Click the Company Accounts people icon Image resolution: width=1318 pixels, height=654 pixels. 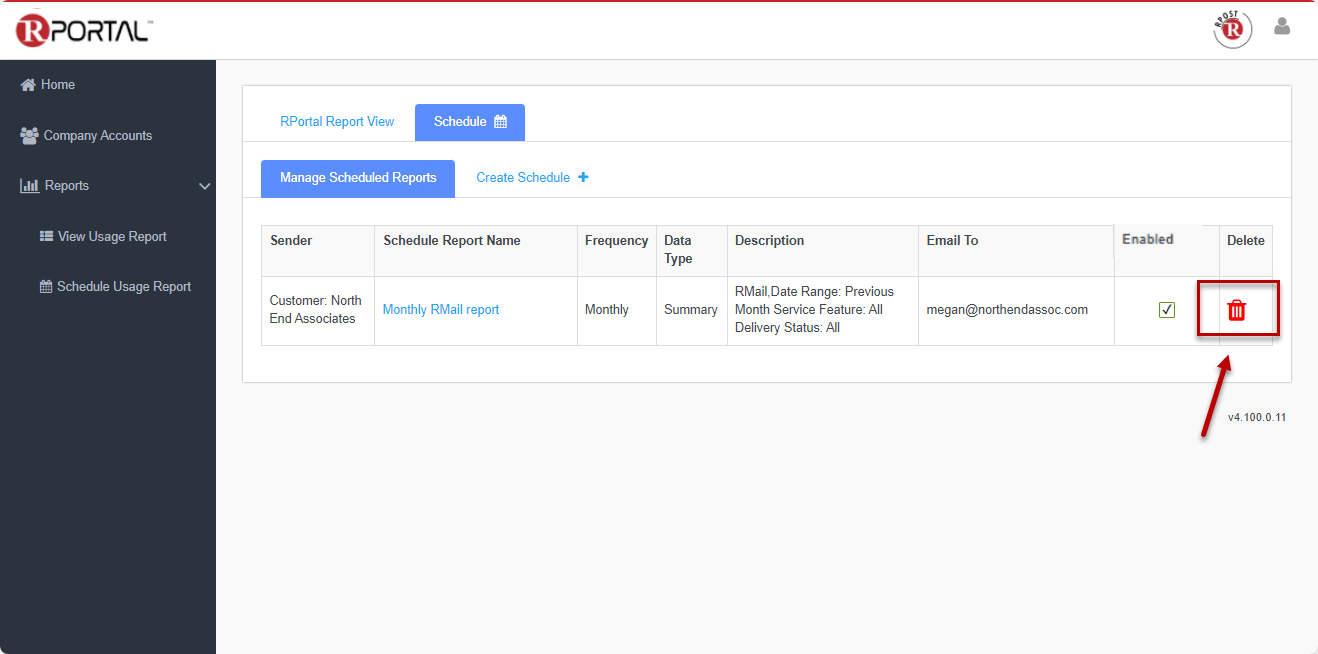(x=29, y=136)
